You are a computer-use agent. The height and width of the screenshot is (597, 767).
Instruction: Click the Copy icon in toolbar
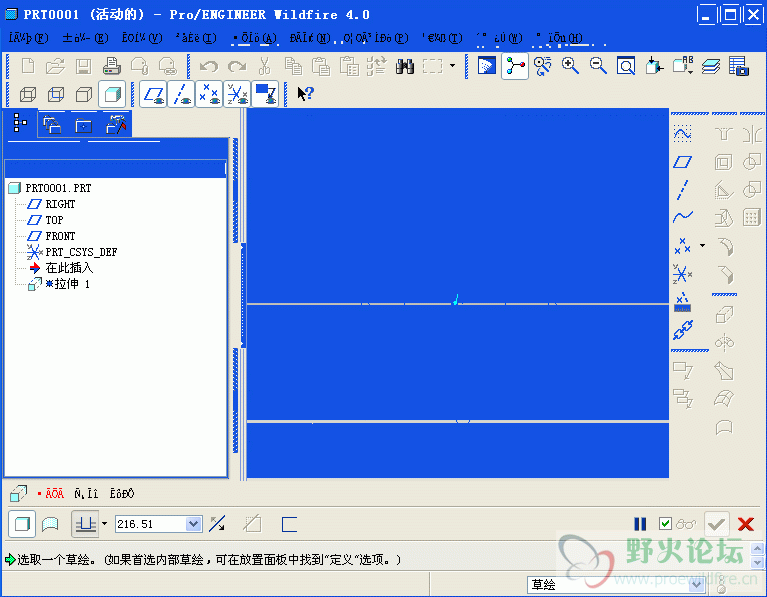pyautogui.click(x=293, y=66)
